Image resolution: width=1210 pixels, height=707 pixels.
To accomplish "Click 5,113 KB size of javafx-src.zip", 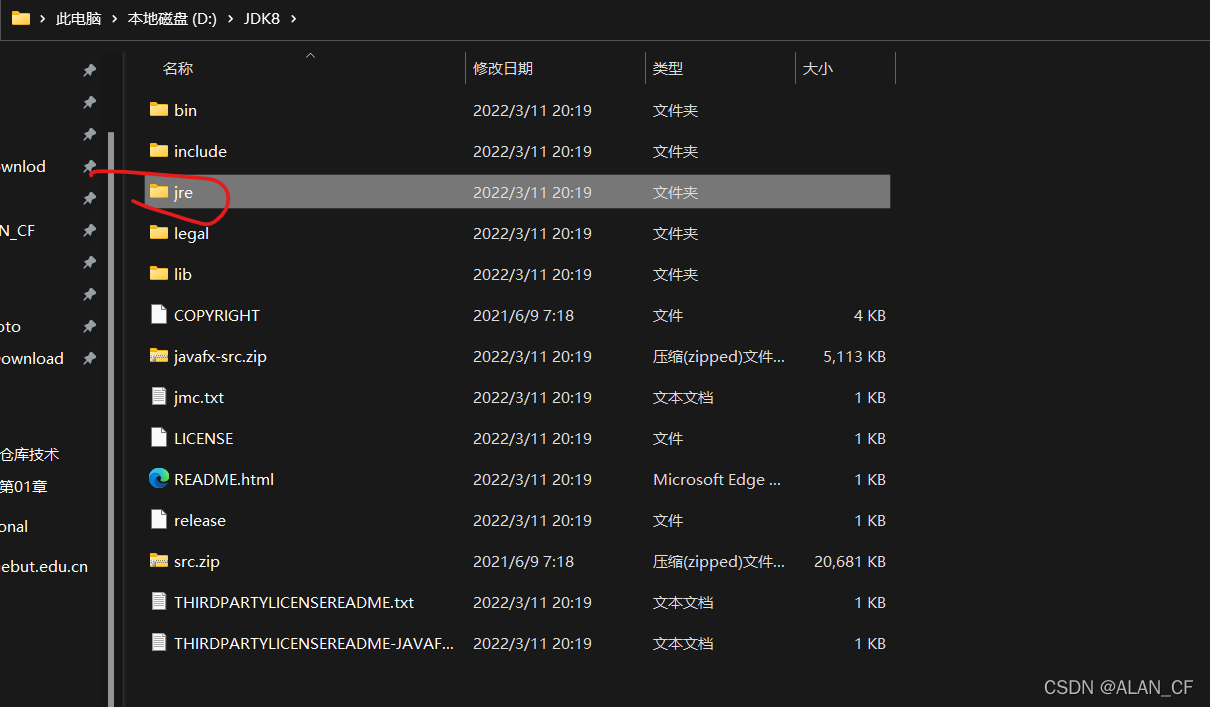I will [x=855, y=356].
